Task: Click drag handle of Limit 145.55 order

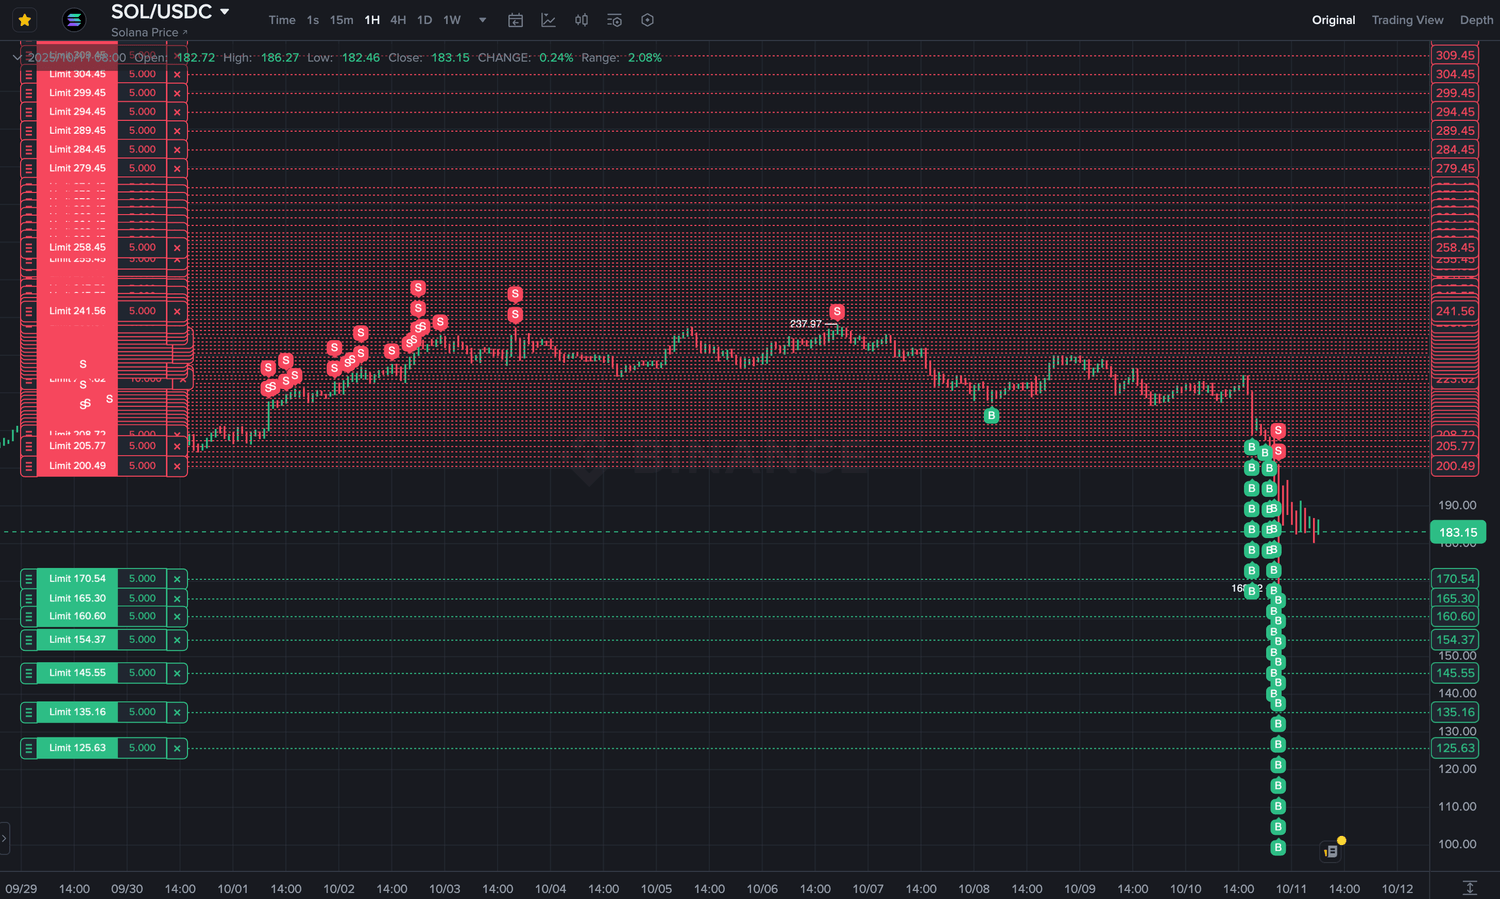Action: pyautogui.click(x=29, y=673)
